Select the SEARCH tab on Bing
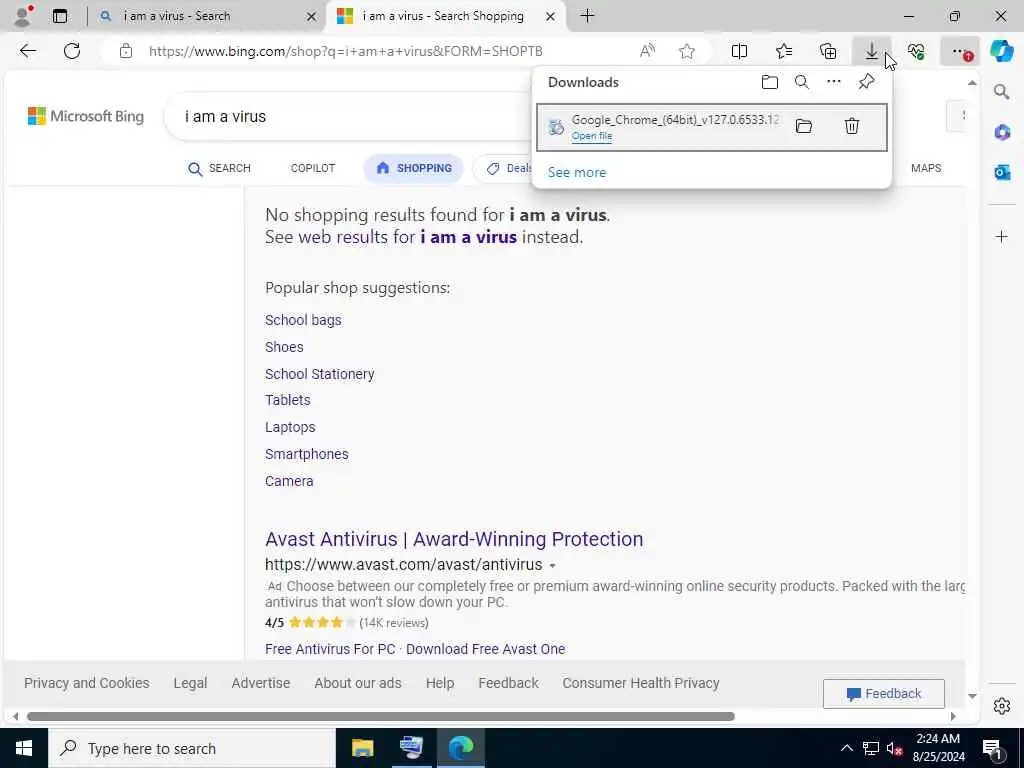1024x768 pixels. [x=219, y=168]
